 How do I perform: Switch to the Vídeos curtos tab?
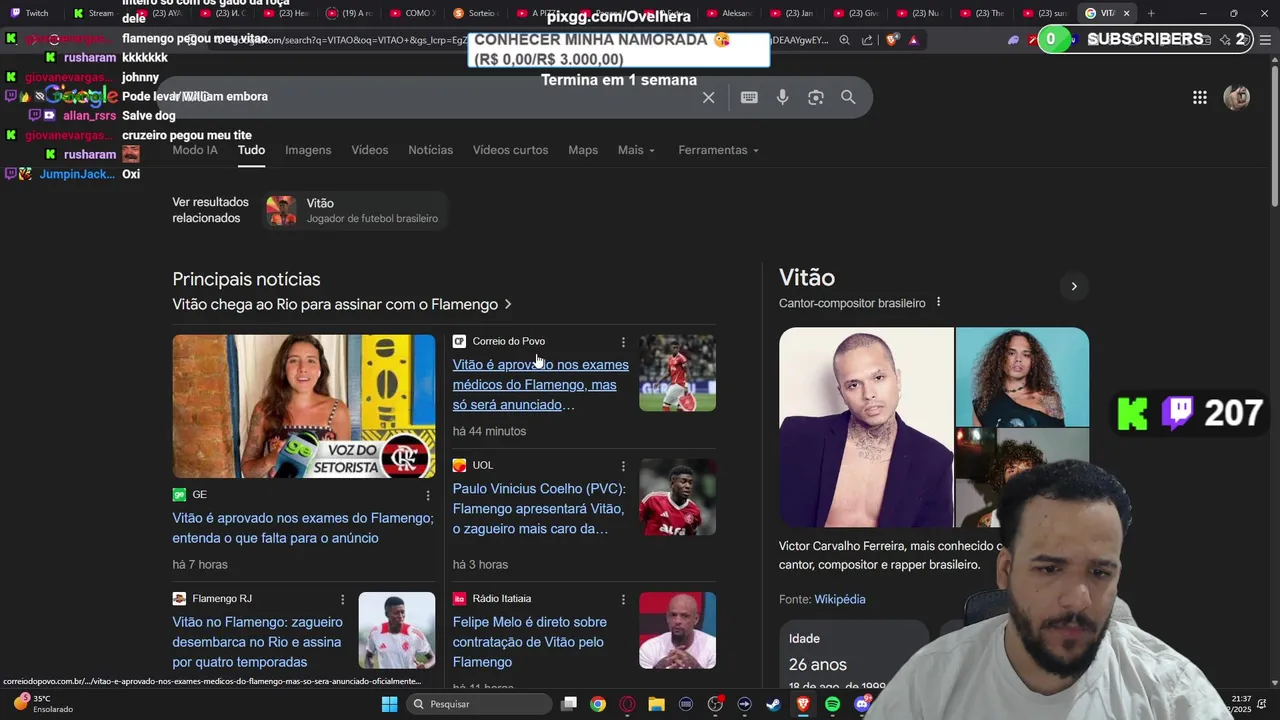tap(510, 150)
